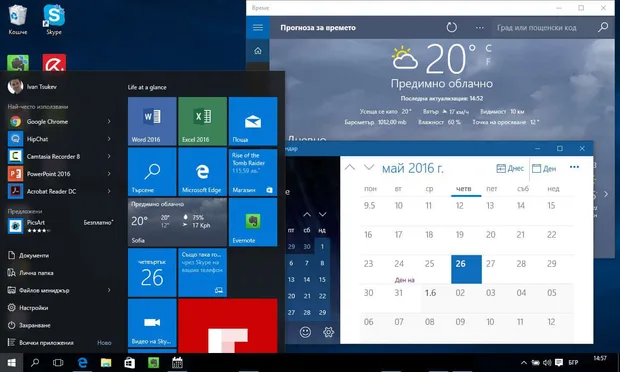Expand Camtasia Recorder 8 jump list arrow
This screenshot has width=620, height=372.
(x=109, y=156)
